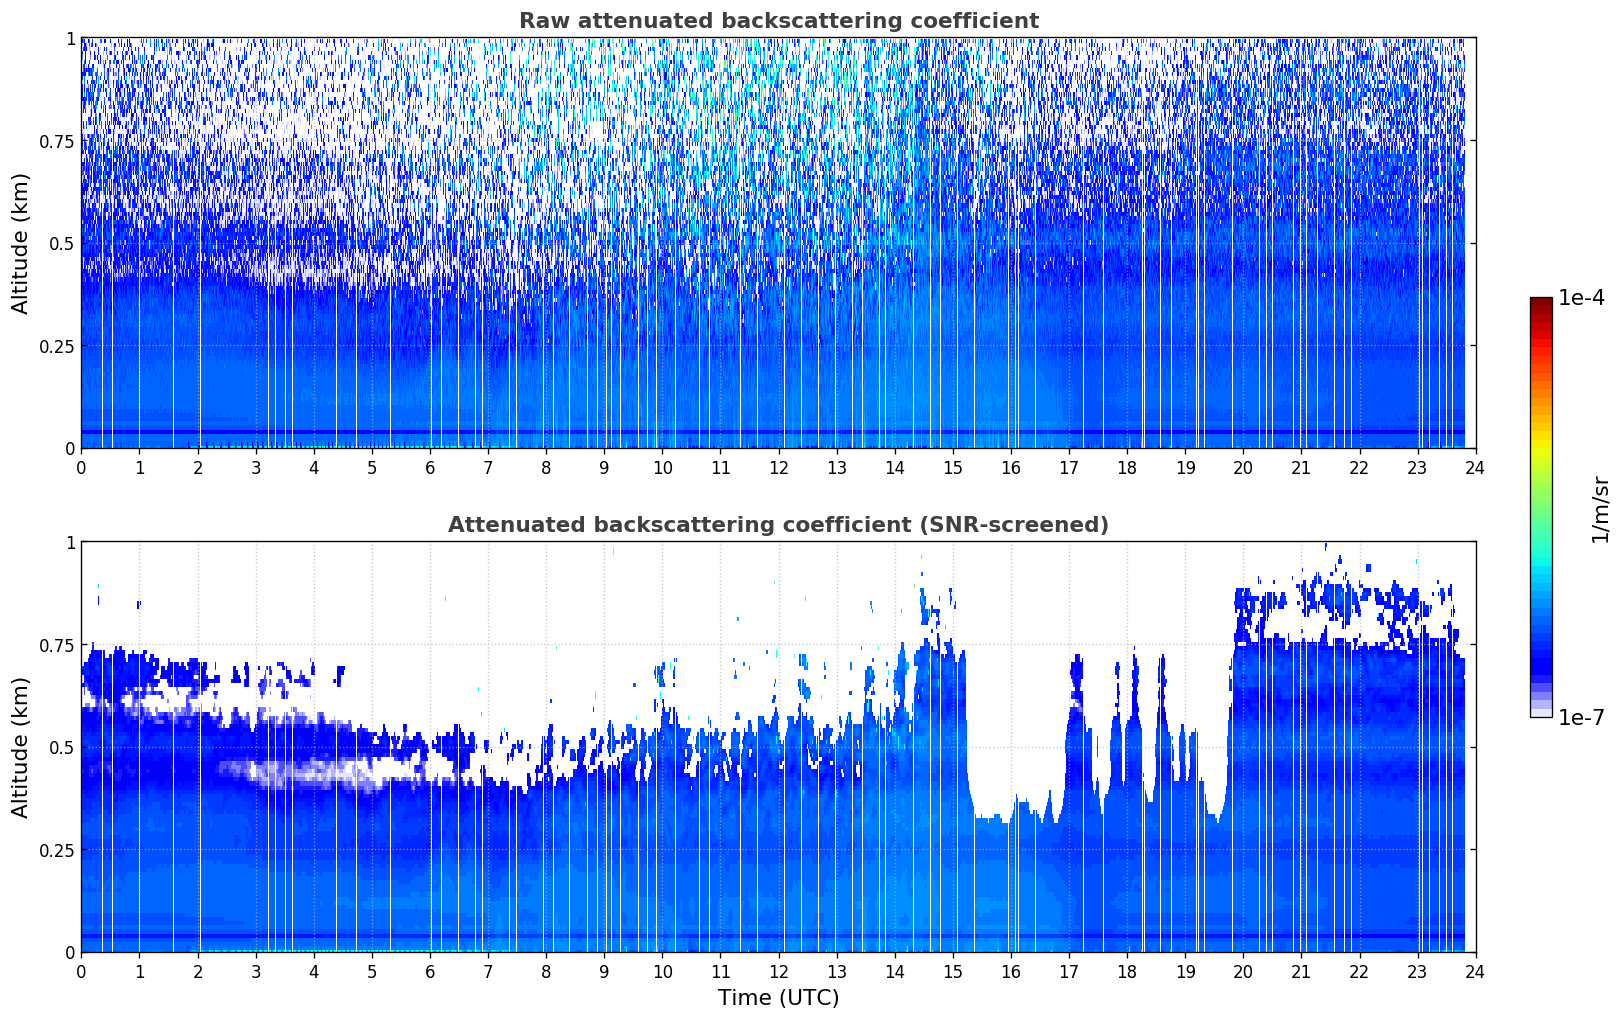Click time tick "11" on the SNR-screened plot
1621x1020 pixels.
[x=720, y=971]
